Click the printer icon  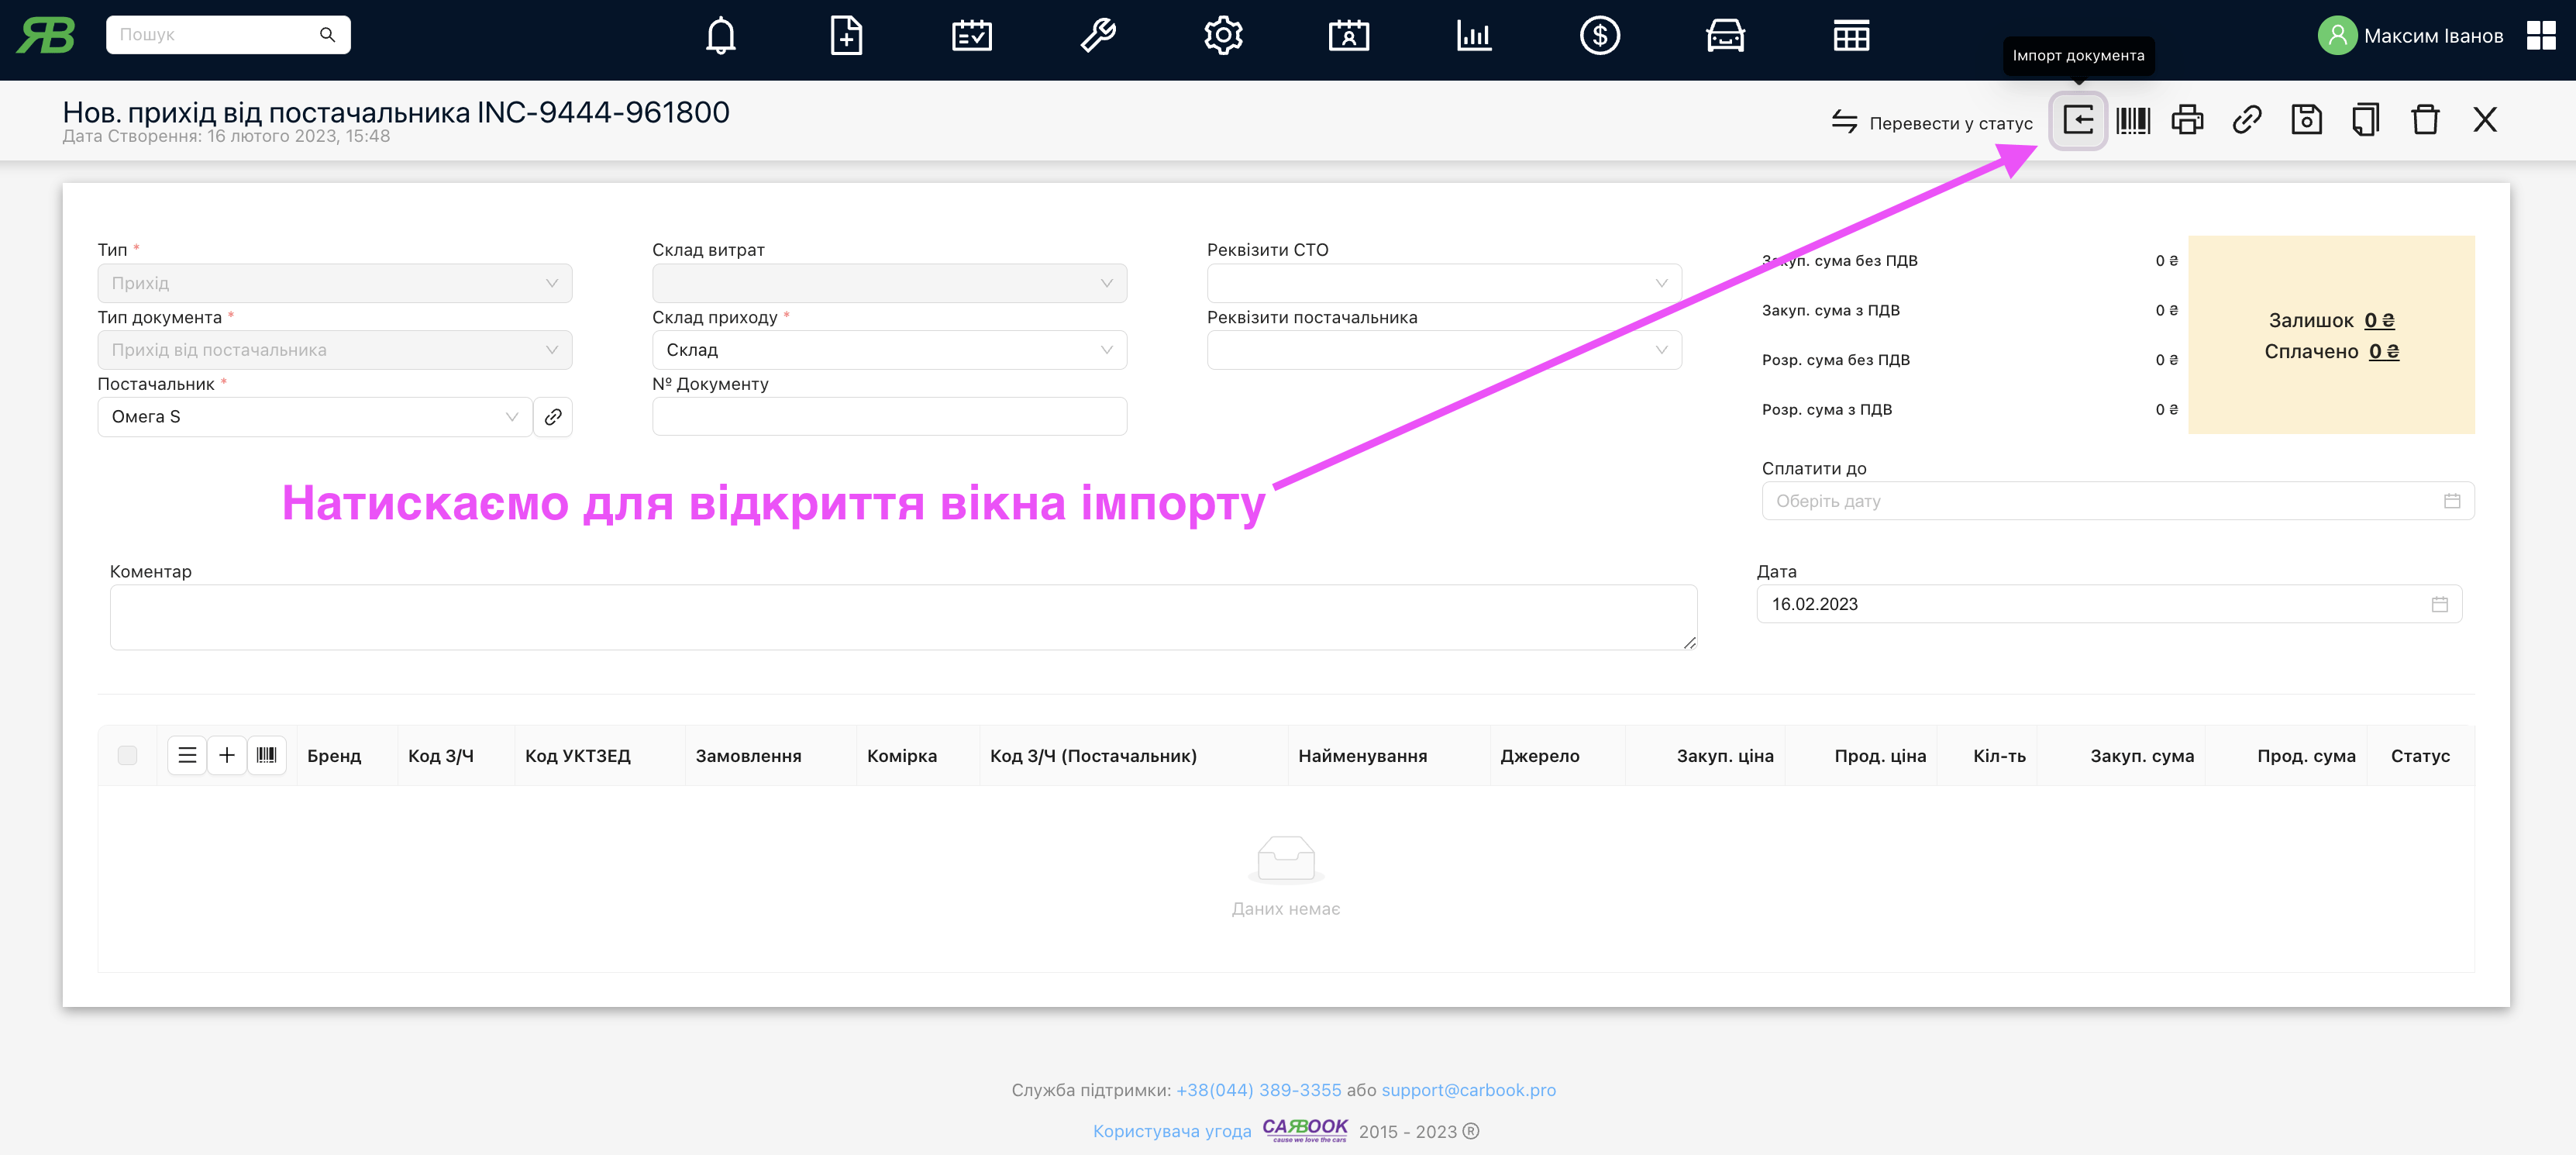2187,121
